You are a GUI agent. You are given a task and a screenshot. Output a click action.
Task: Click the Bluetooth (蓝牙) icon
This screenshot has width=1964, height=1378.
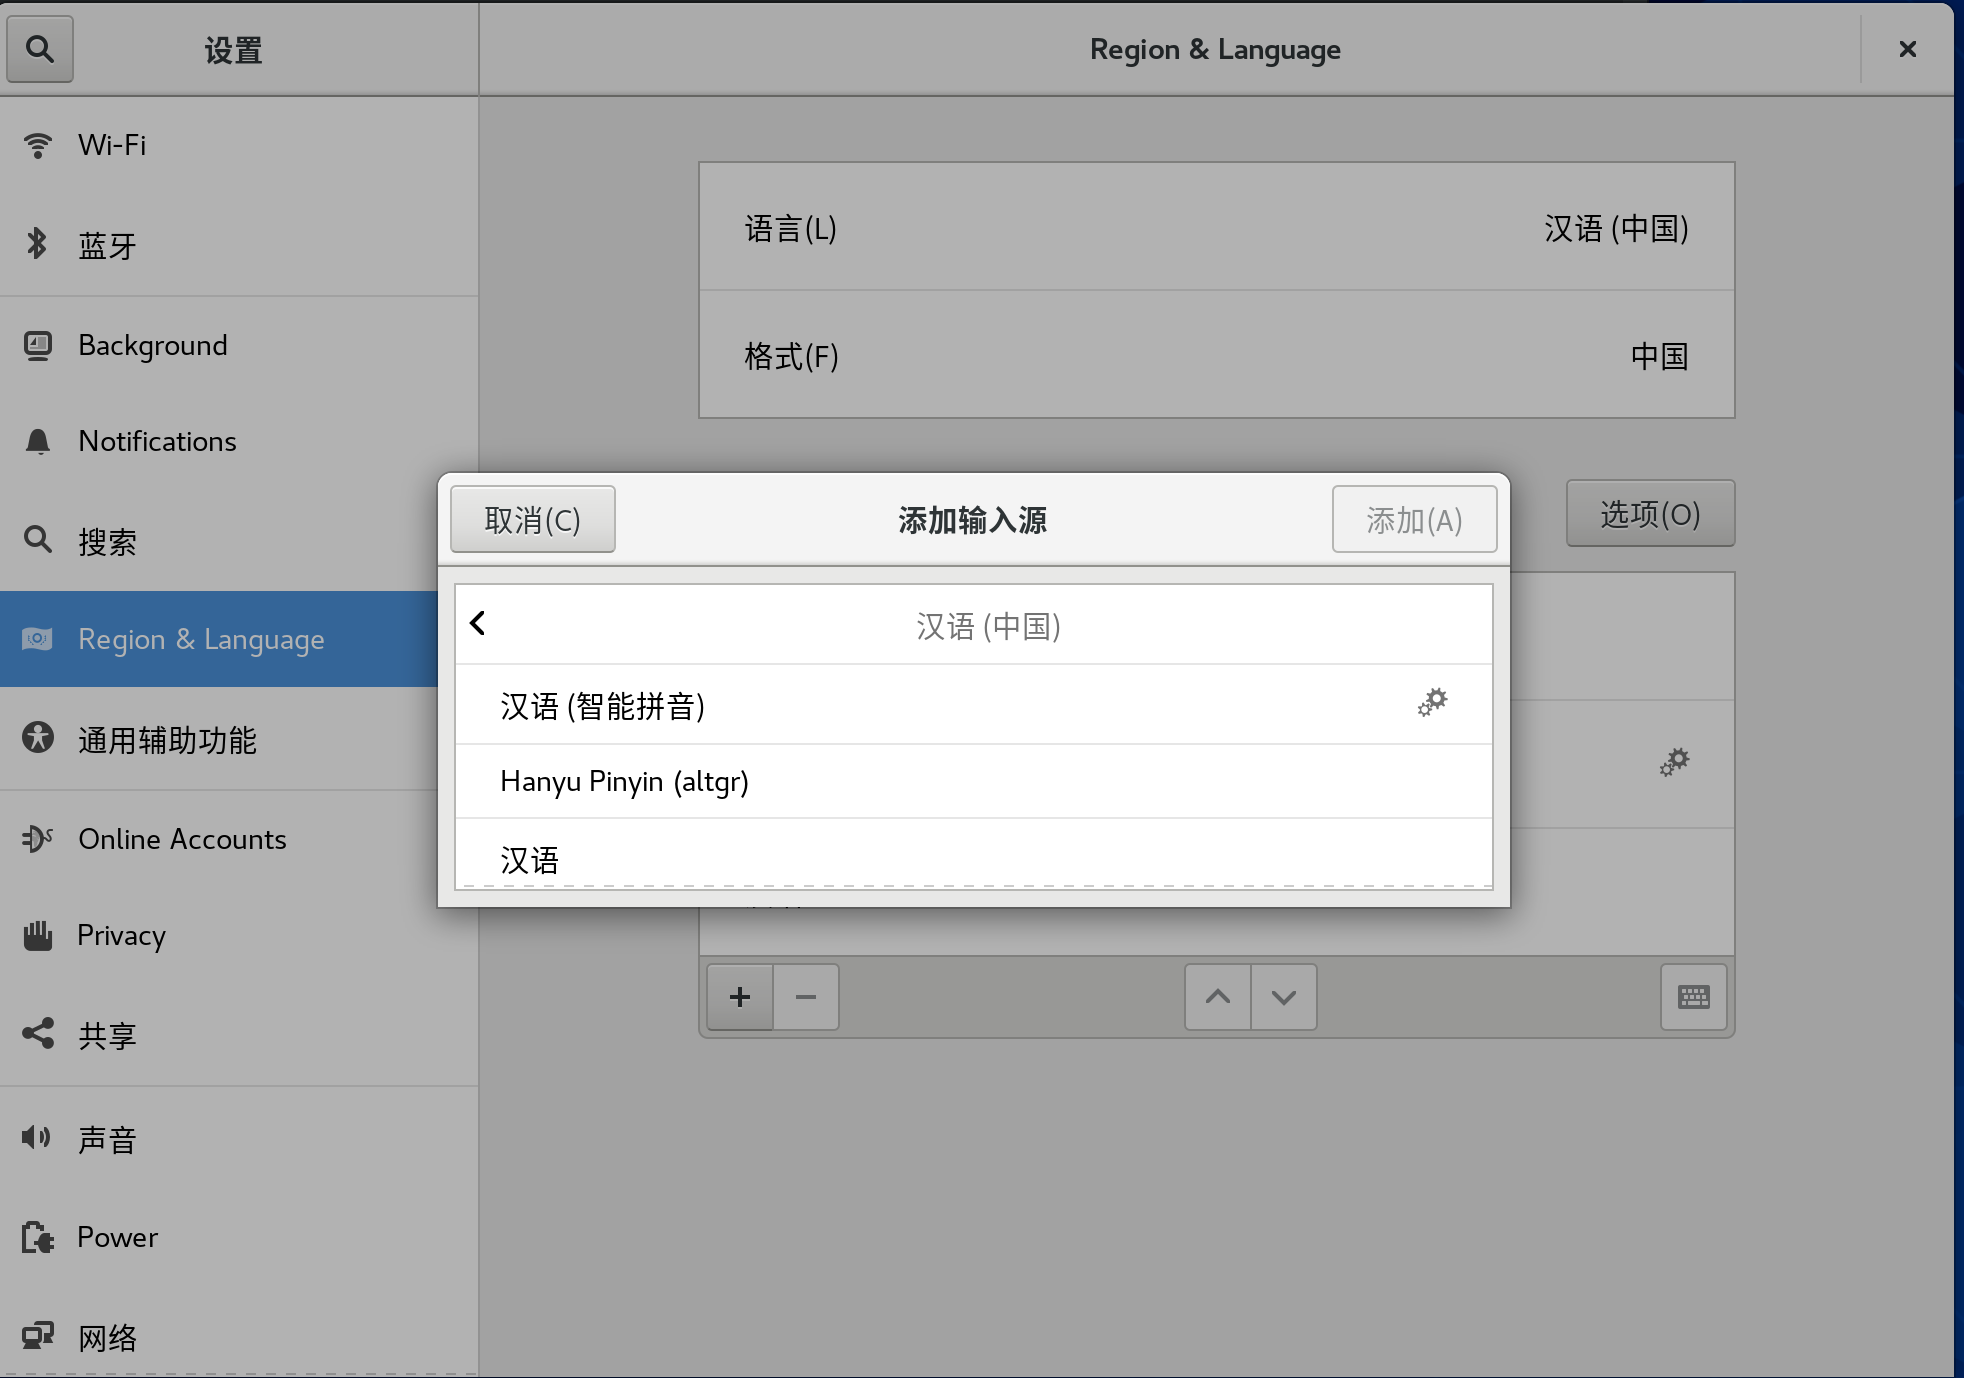click(38, 245)
